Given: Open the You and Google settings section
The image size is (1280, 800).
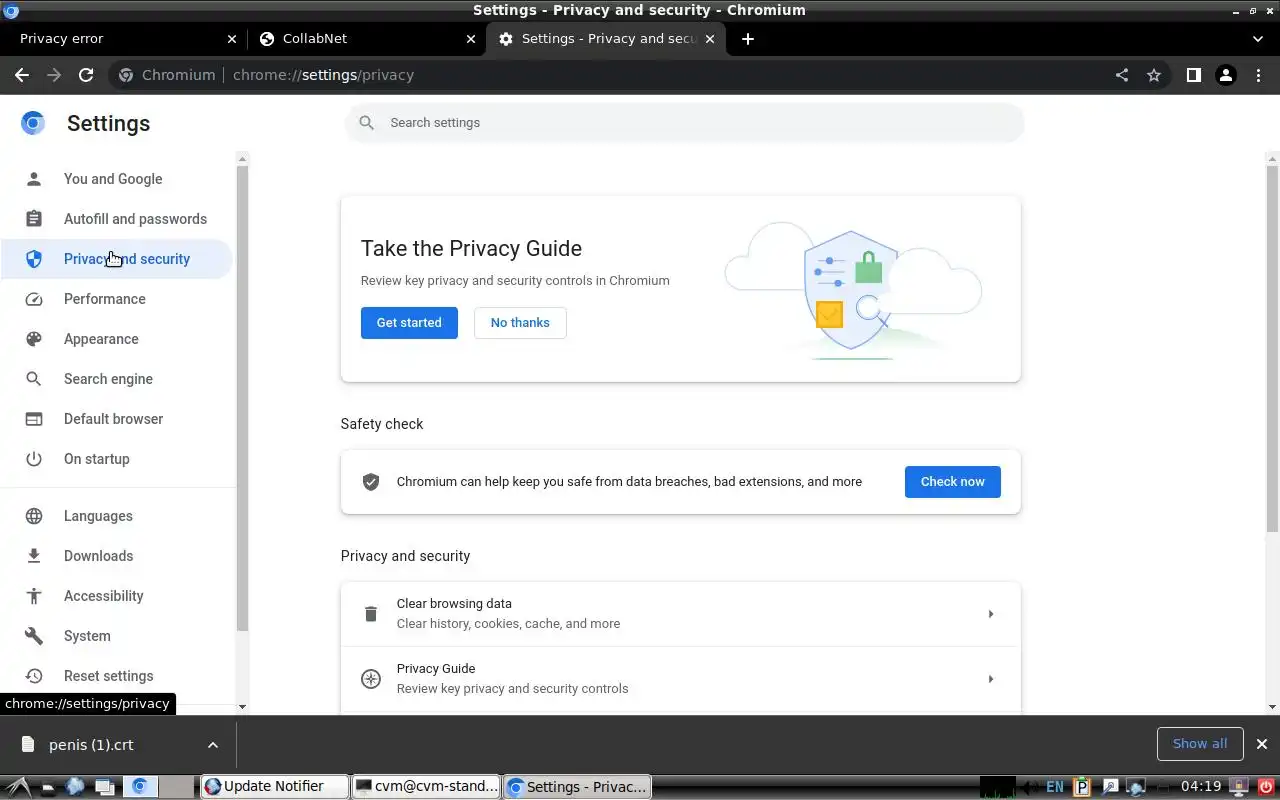Looking at the screenshot, I should (x=116, y=179).
